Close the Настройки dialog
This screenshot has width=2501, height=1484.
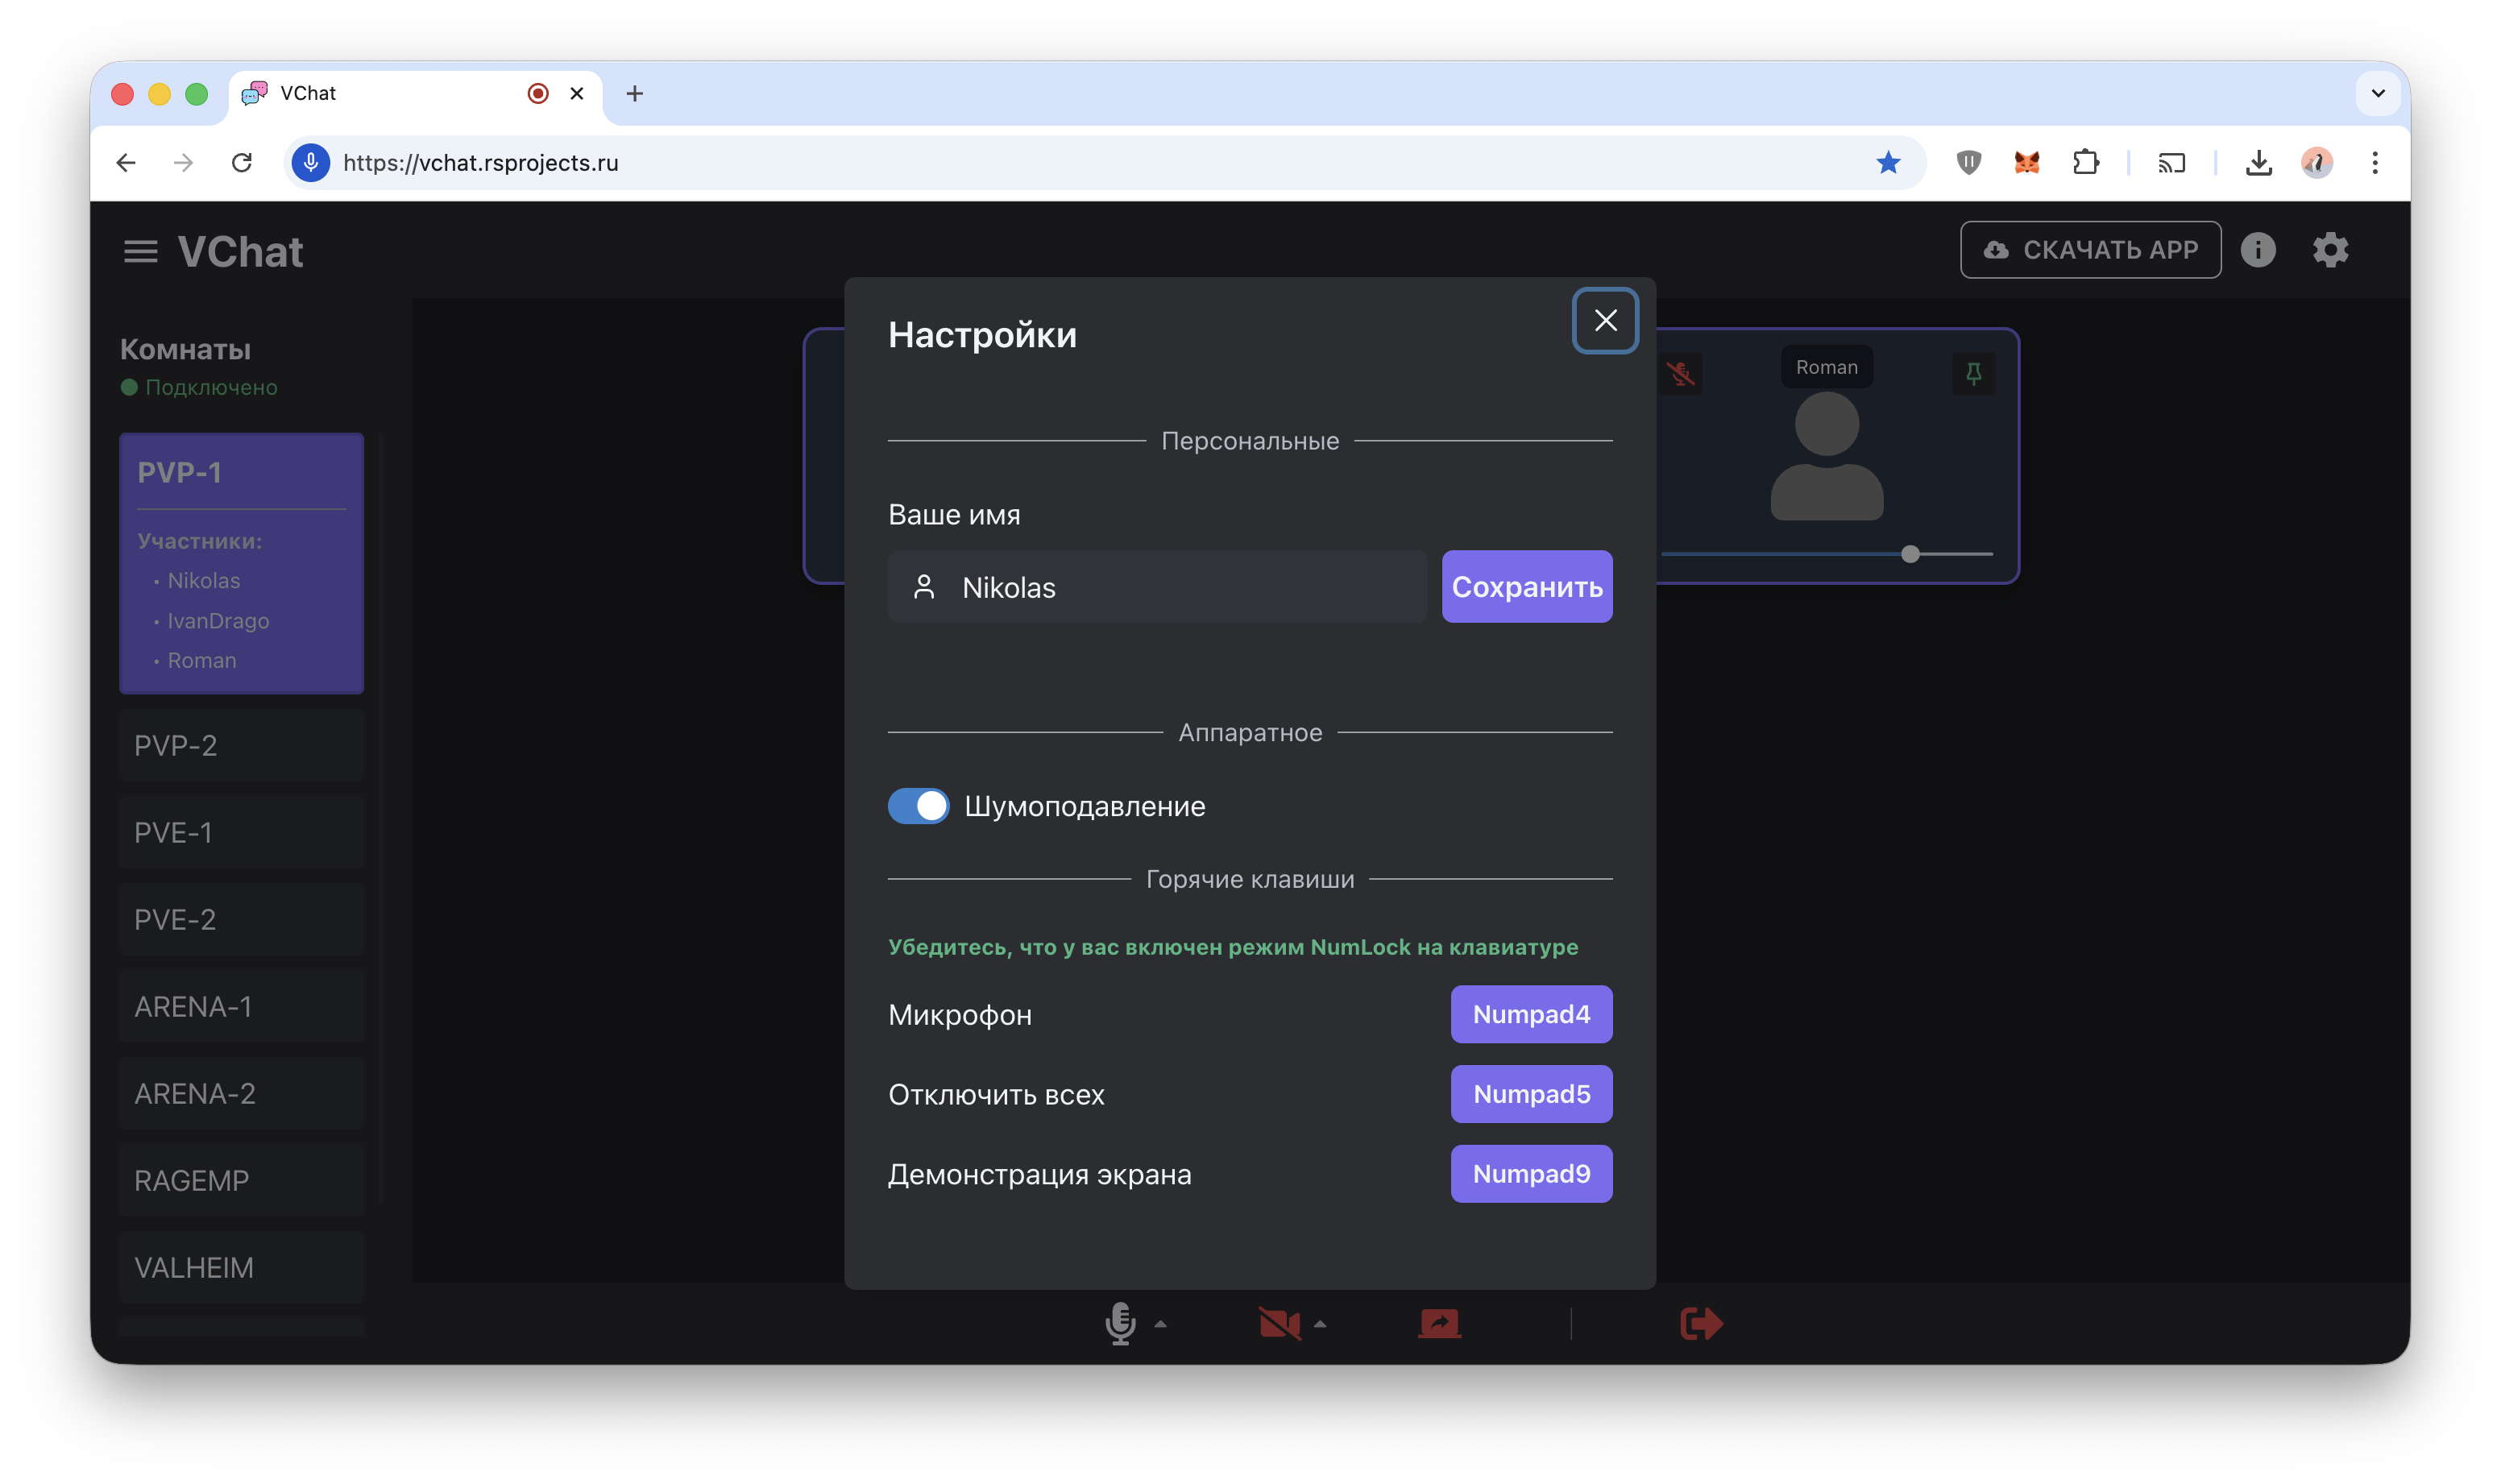click(1605, 321)
